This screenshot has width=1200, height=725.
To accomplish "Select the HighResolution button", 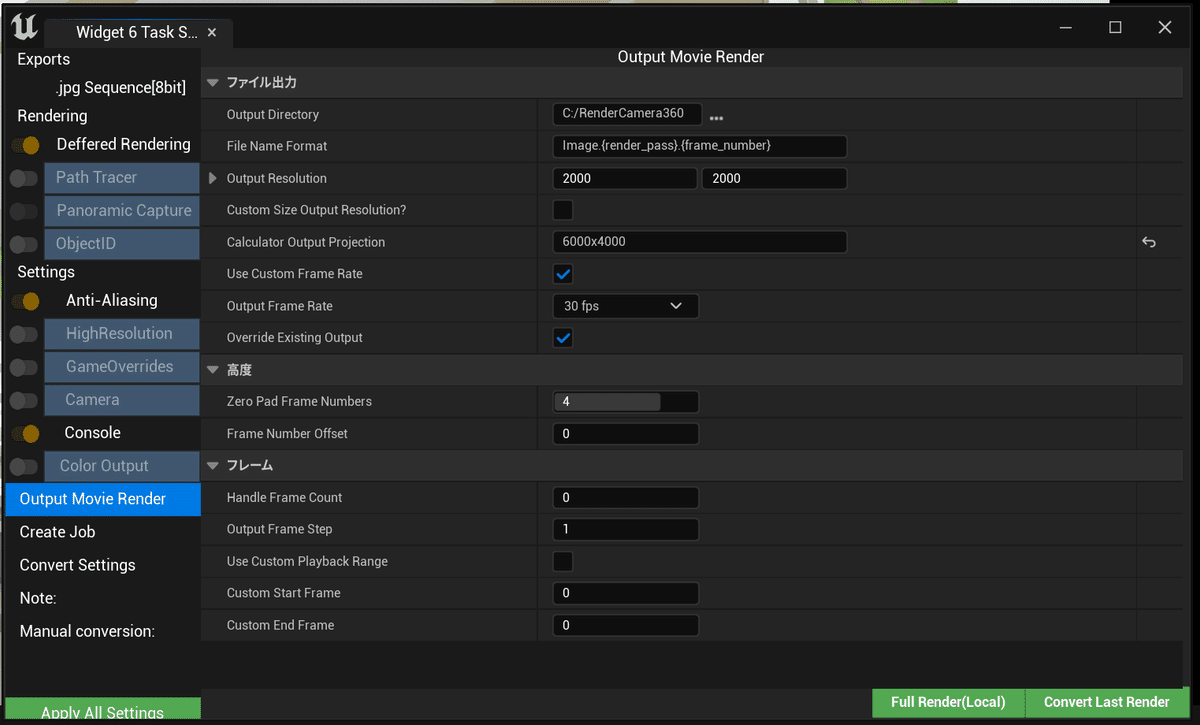I will click(x=122, y=334).
